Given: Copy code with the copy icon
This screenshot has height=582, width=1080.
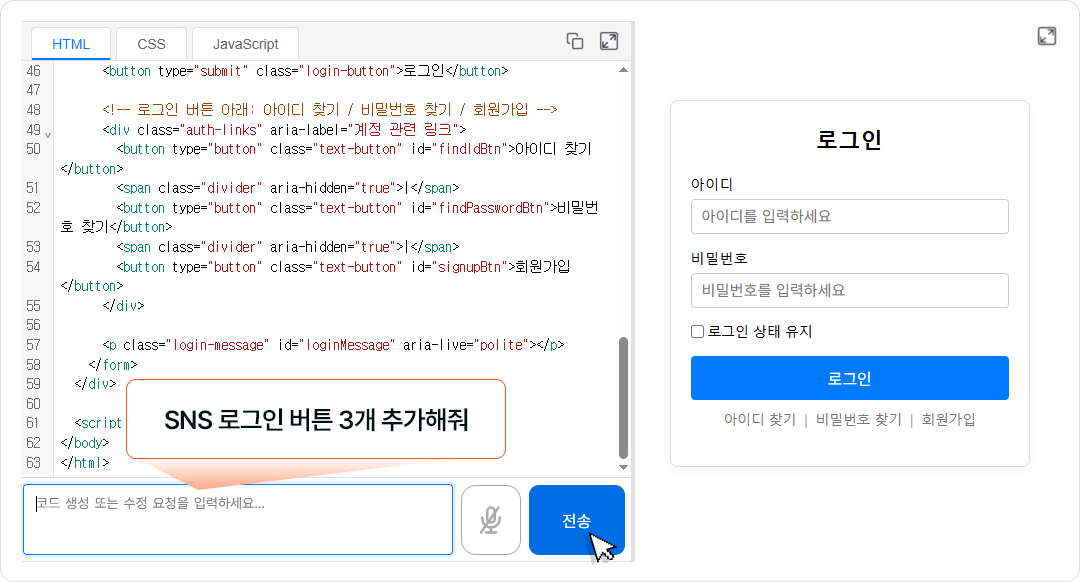Looking at the screenshot, I should (575, 41).
